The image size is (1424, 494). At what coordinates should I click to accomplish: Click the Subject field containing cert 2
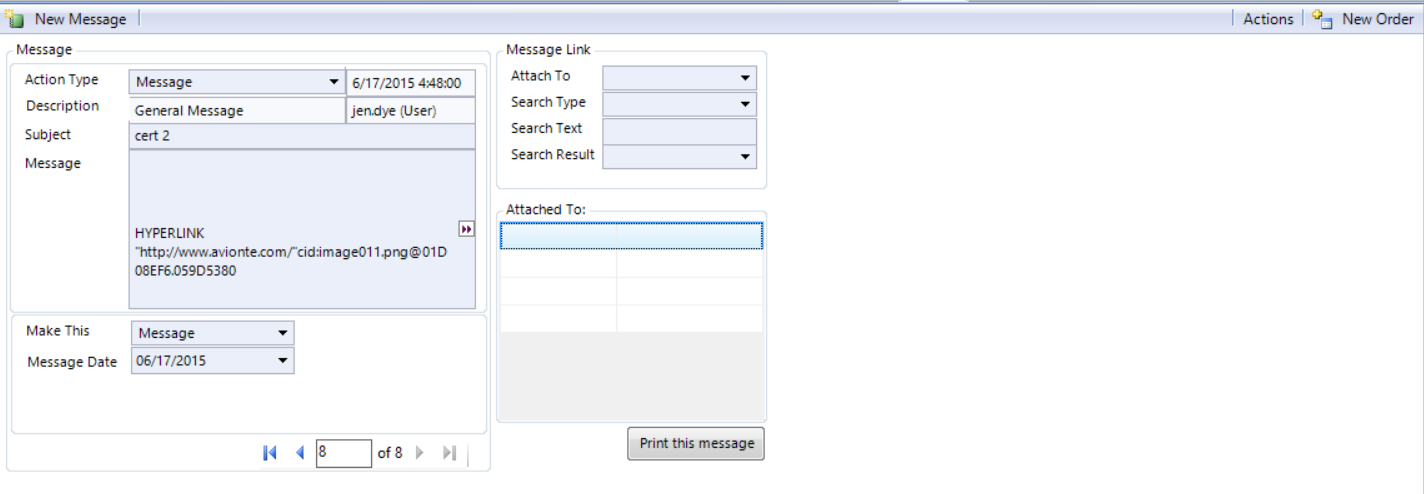click(x=301, y=136)
